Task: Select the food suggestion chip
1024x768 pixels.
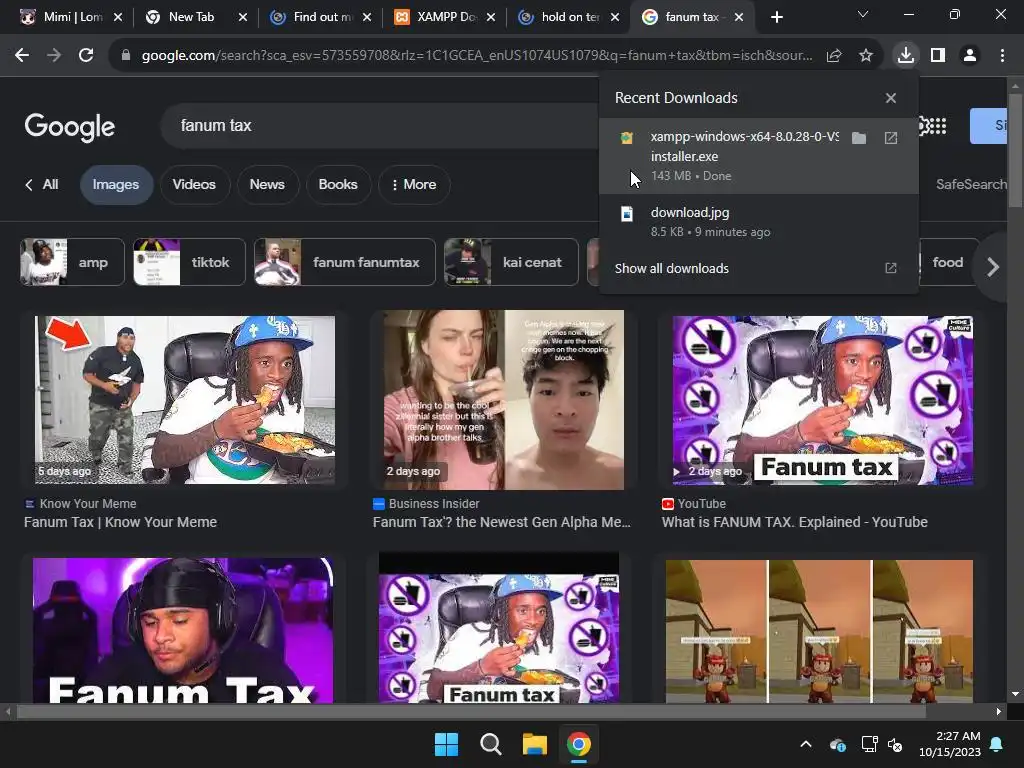Action: pyautogui.click(x=948, y=263)
